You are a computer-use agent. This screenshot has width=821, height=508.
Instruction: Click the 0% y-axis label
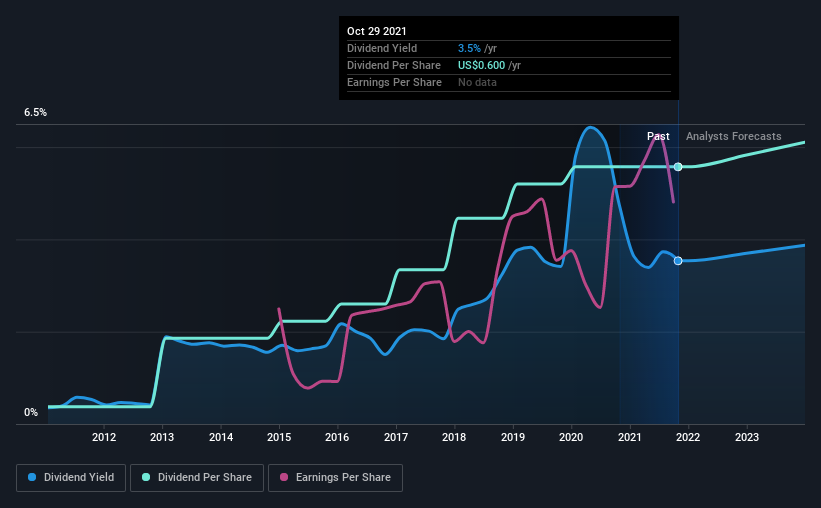coord(31,413)
